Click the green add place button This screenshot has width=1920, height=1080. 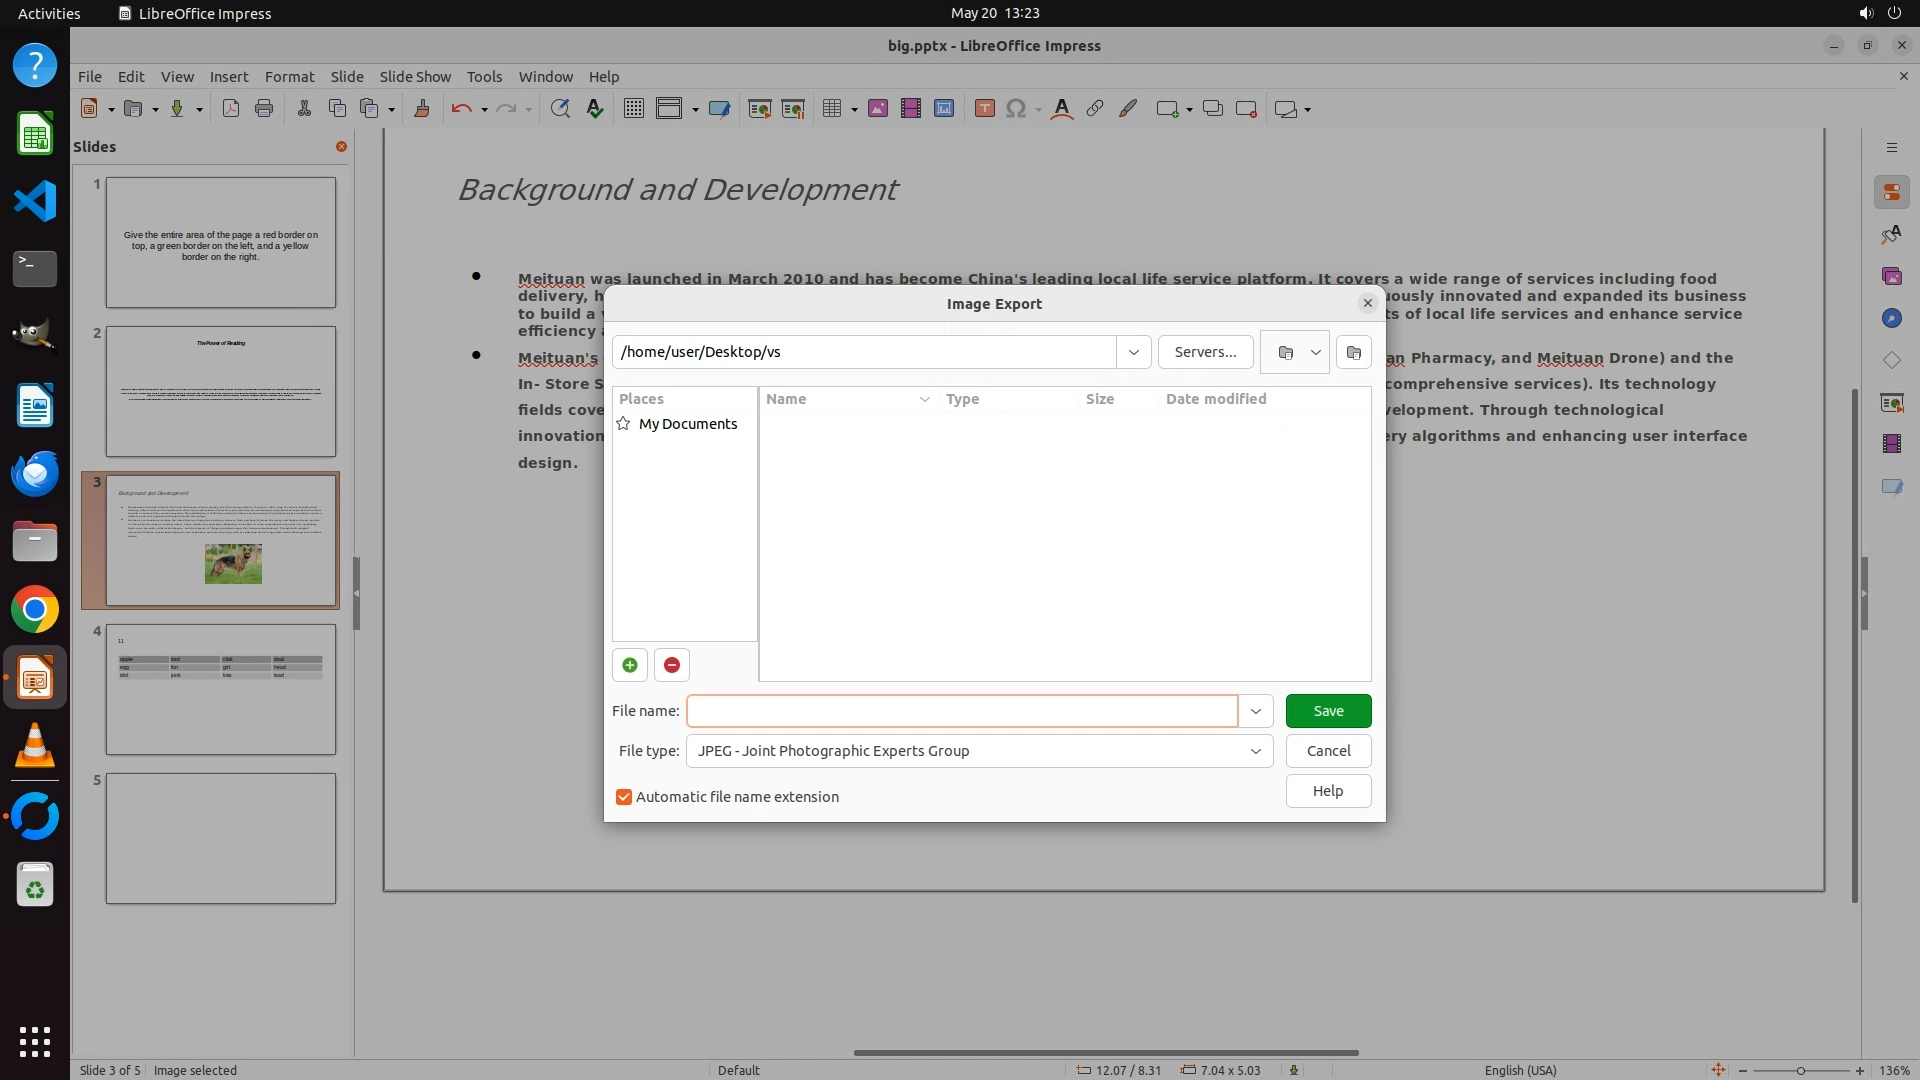[x=630, y=665]
